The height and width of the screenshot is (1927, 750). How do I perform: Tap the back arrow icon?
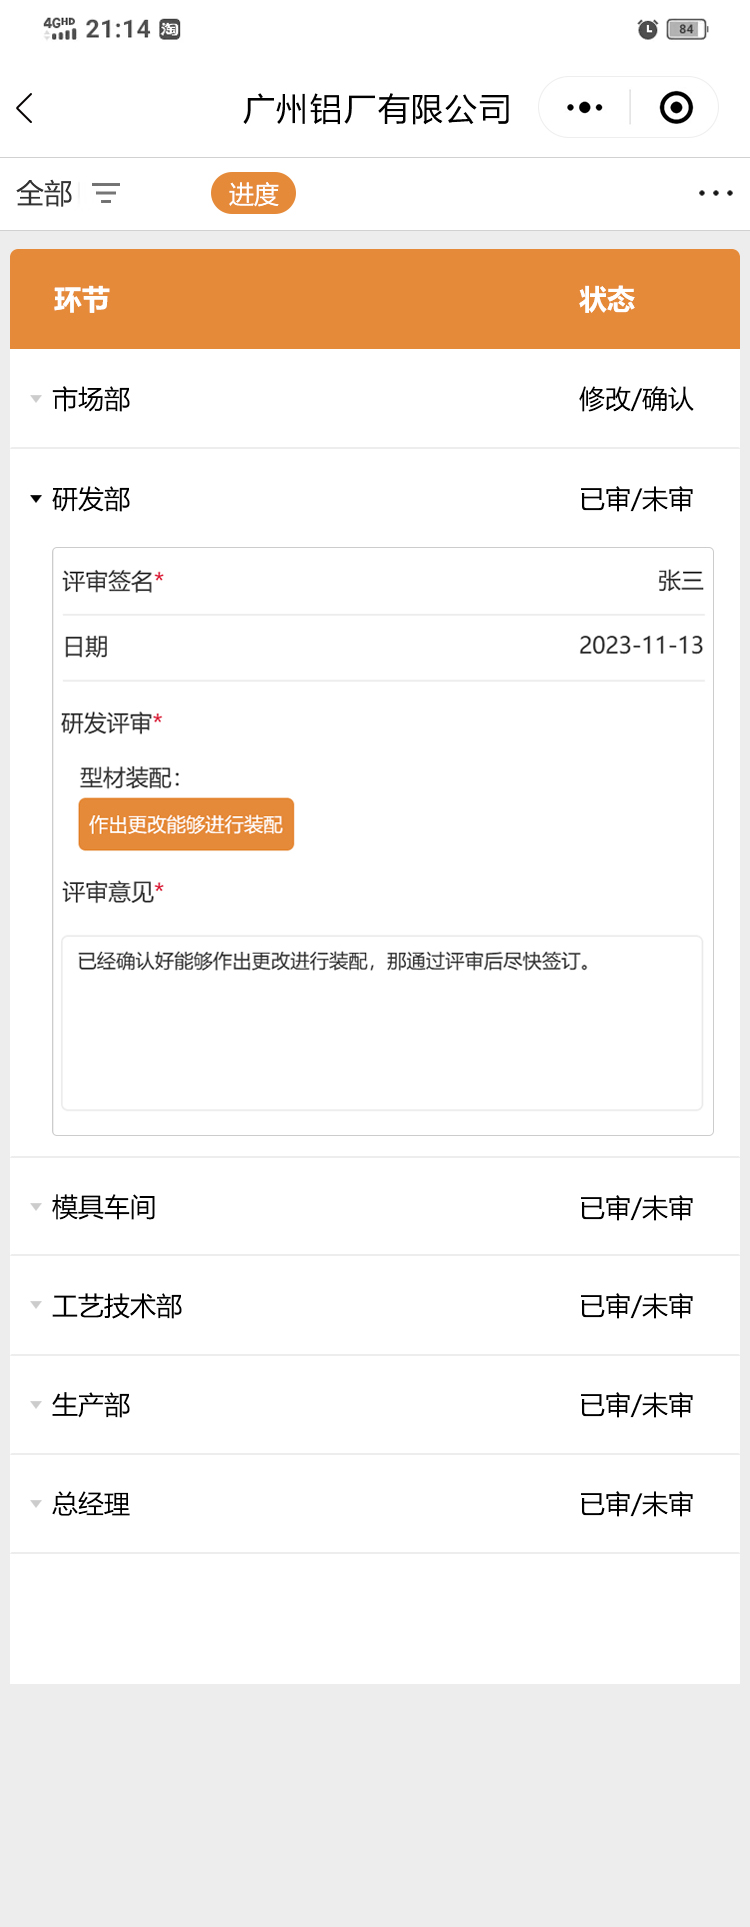pos(26,108)
